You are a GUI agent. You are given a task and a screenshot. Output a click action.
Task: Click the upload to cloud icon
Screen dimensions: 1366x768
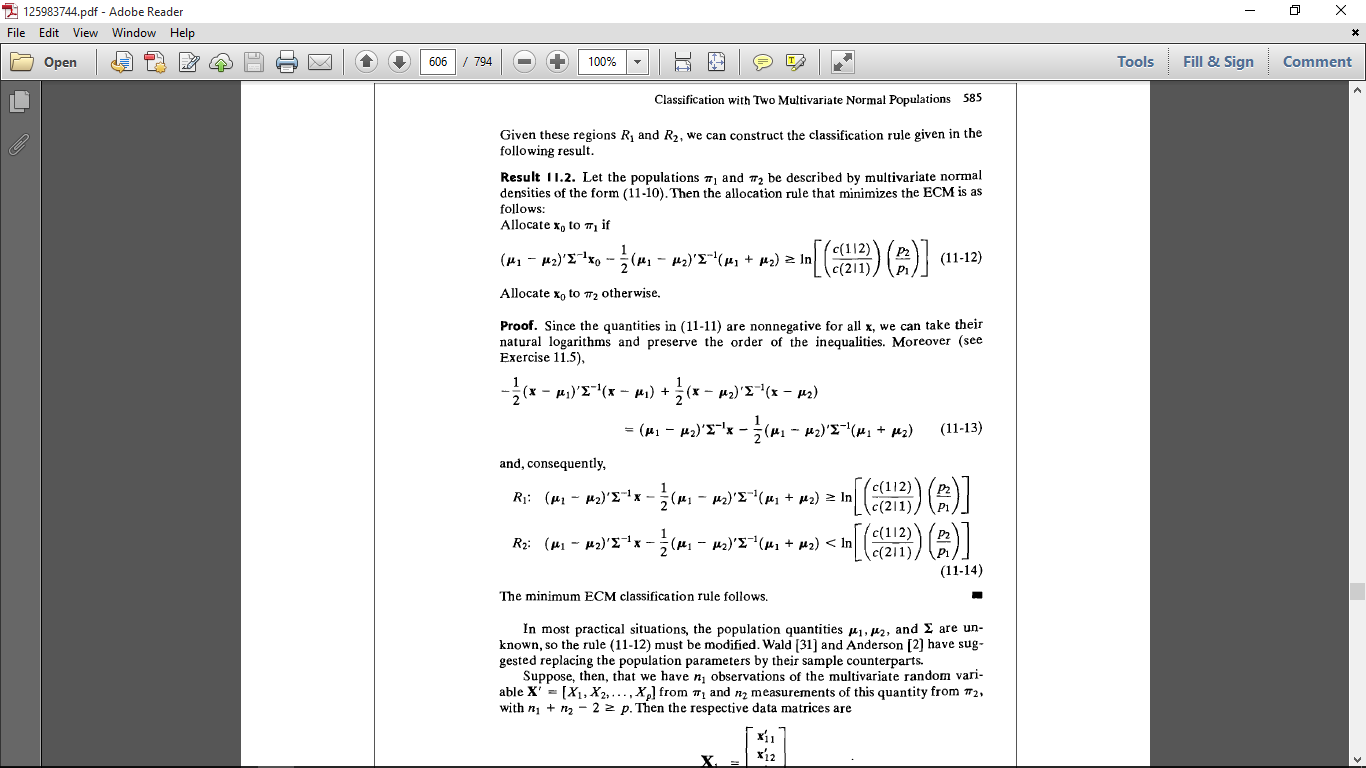tap(221, 62)
